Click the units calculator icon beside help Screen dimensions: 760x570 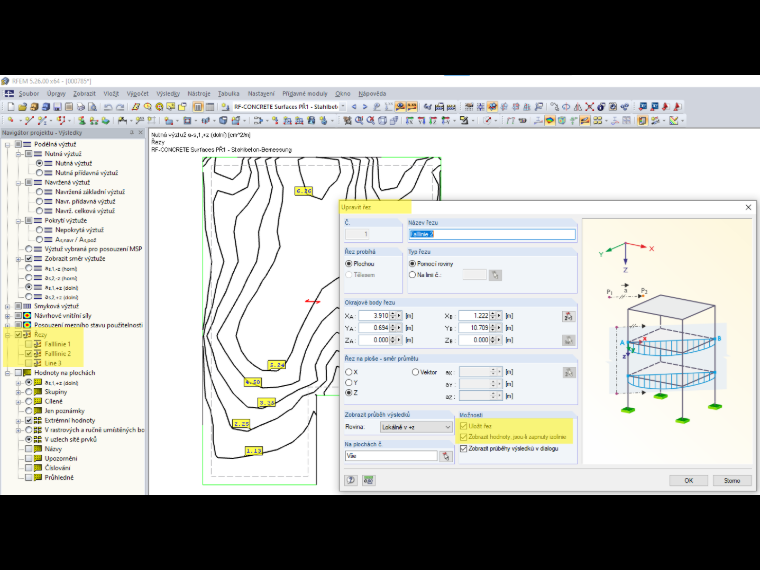point(368,480)
